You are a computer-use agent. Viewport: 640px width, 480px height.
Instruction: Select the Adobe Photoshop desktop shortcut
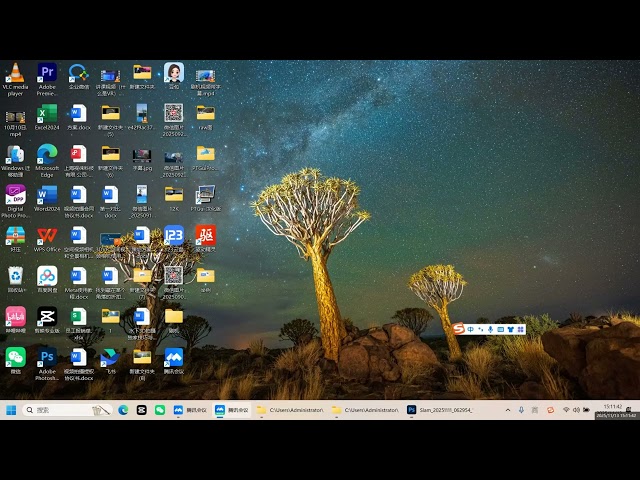click(47, 364)
